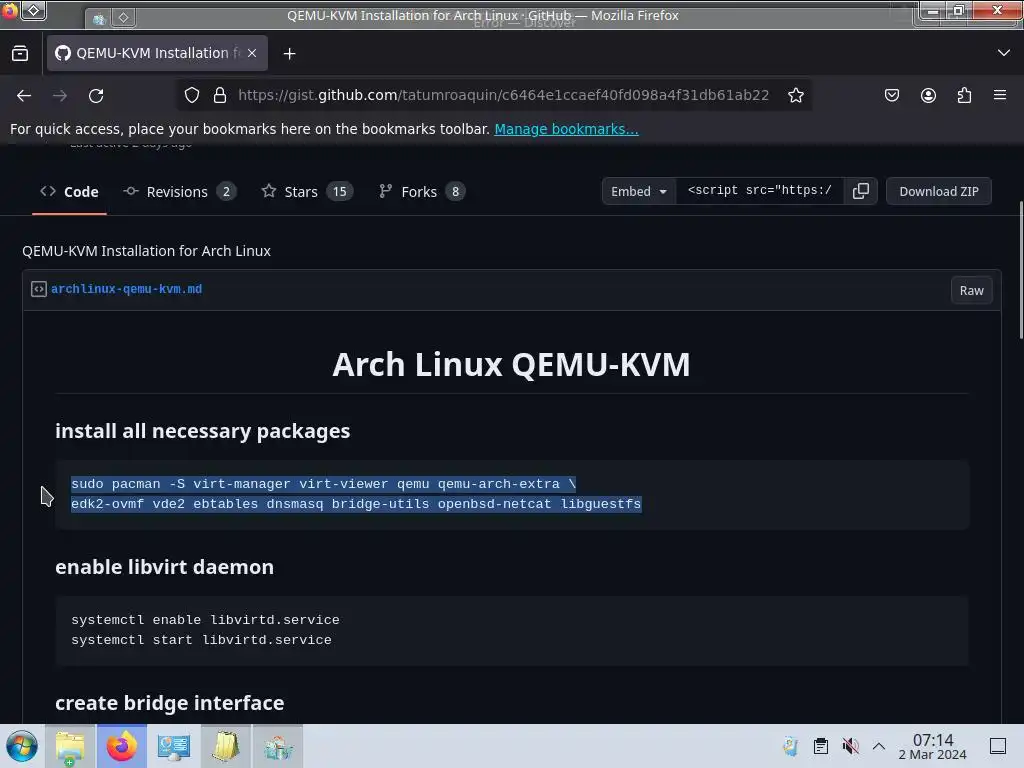This screenshot has height=768, width=1024.
Task: Open Firefox View in the tab bar
Action: click(x=20, y=54)
